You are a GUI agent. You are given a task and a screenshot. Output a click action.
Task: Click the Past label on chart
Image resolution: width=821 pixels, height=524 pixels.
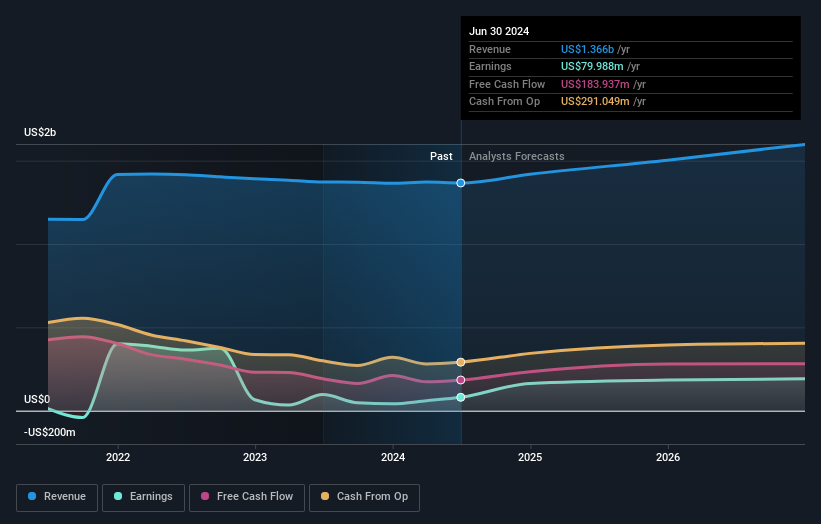pos(441,157)
